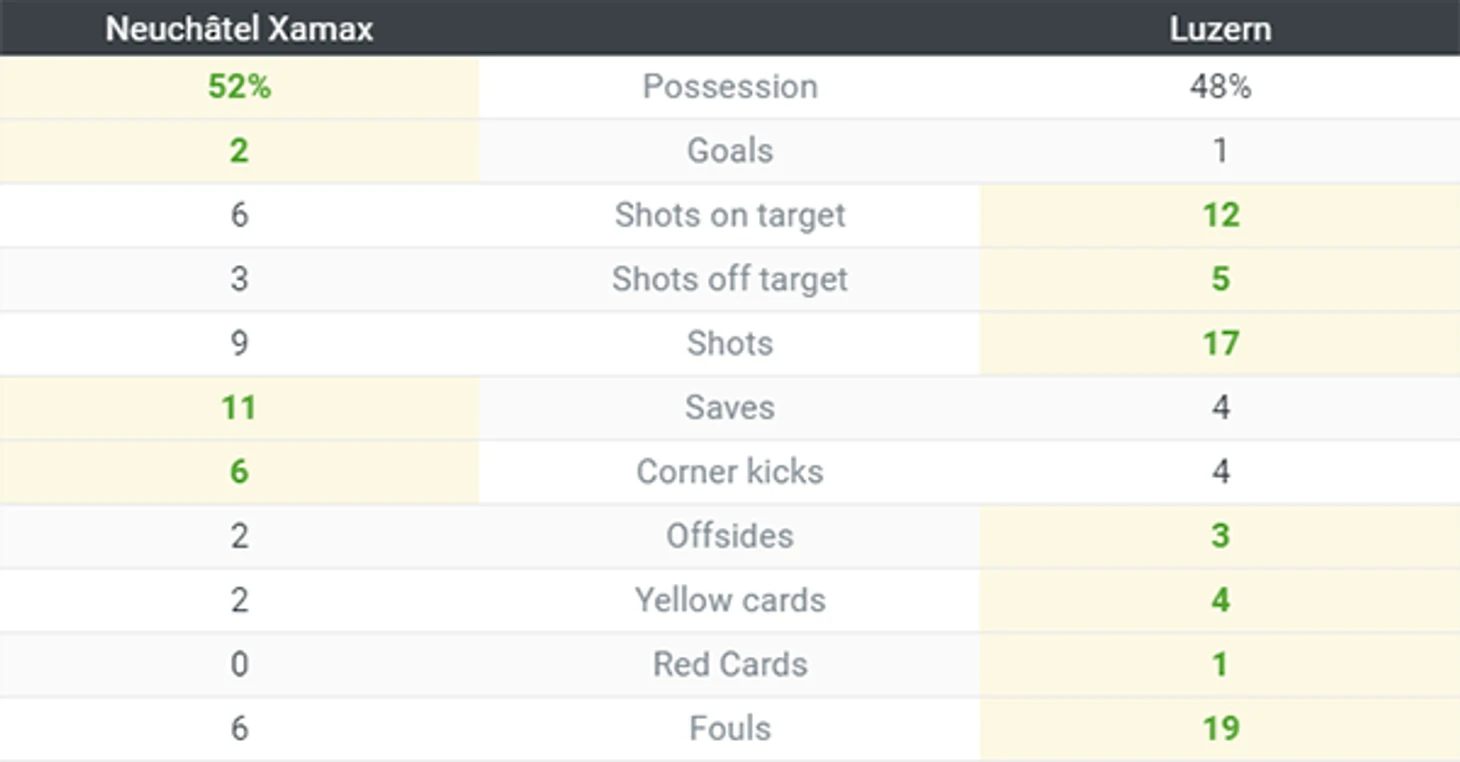
Task: Click Luzern's 19 fouls value
Action: point(1220,728)
